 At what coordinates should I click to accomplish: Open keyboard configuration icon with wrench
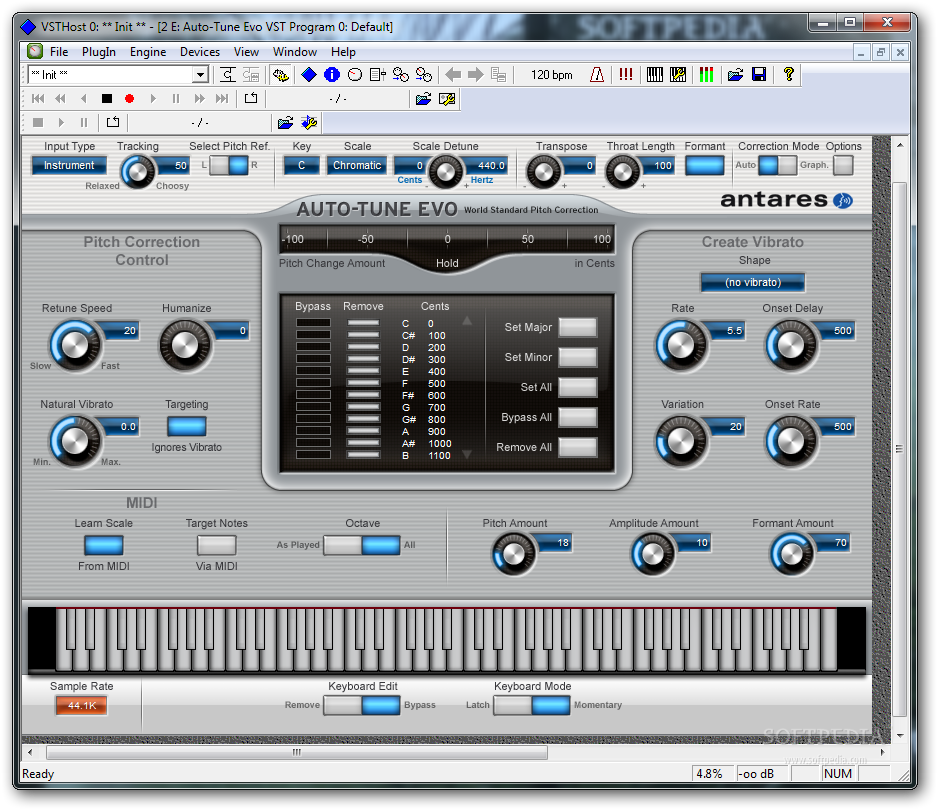pyautogui.click(x=678, y=75)
